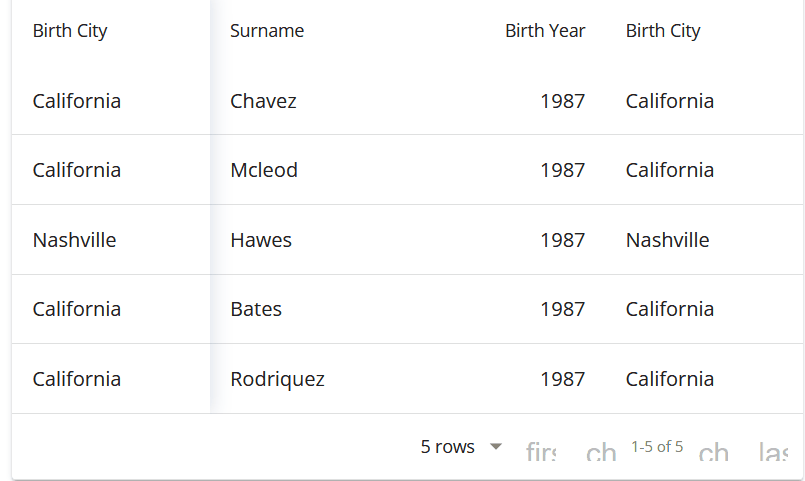Select the Rodriquez surname cell
The height and width of the screenshot is (481, 805).
tap(277, 379)
